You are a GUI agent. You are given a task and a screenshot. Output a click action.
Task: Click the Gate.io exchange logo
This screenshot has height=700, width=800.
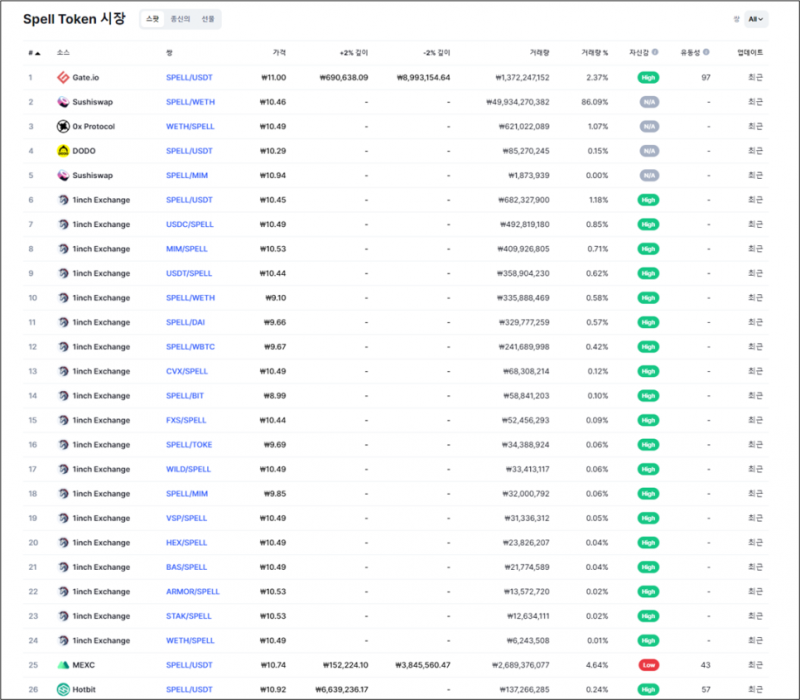click(61, 77)
